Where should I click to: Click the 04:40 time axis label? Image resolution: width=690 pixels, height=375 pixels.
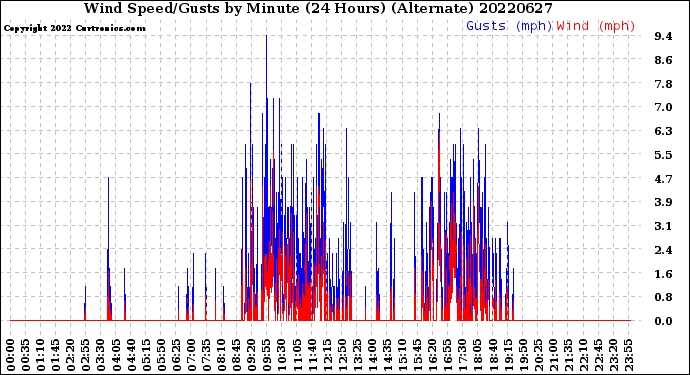click(131, 355)
